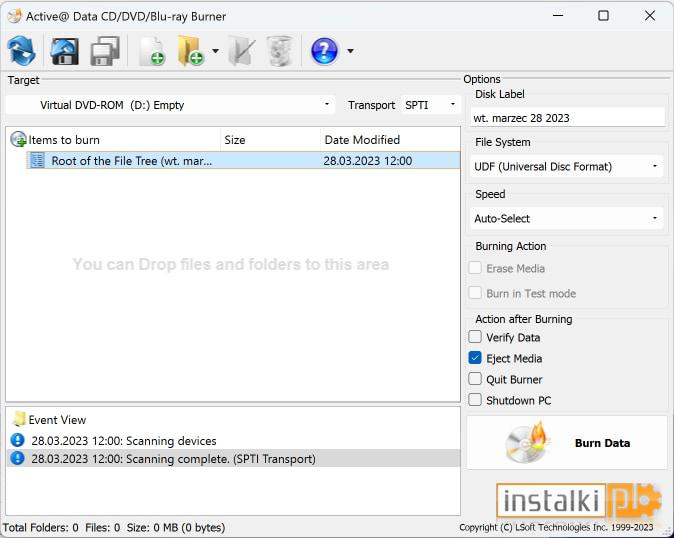Click the save project floppy icon
The width and height of the screenshot is (674, 538).
64,51
